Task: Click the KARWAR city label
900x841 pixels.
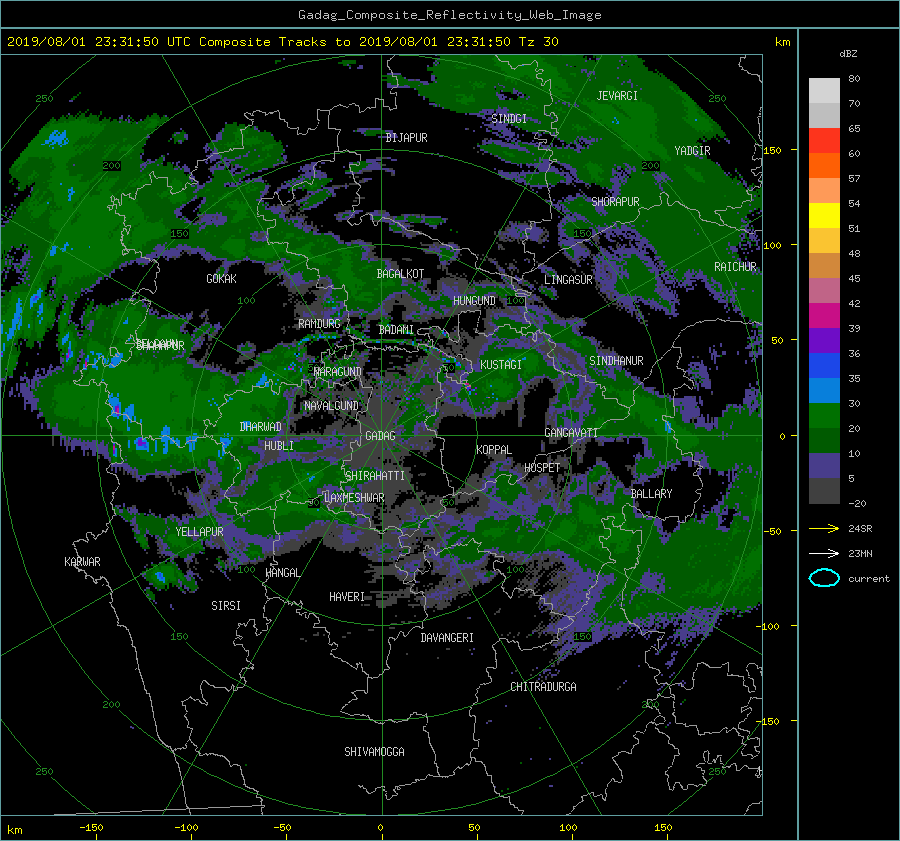Action: coord(82,561)
